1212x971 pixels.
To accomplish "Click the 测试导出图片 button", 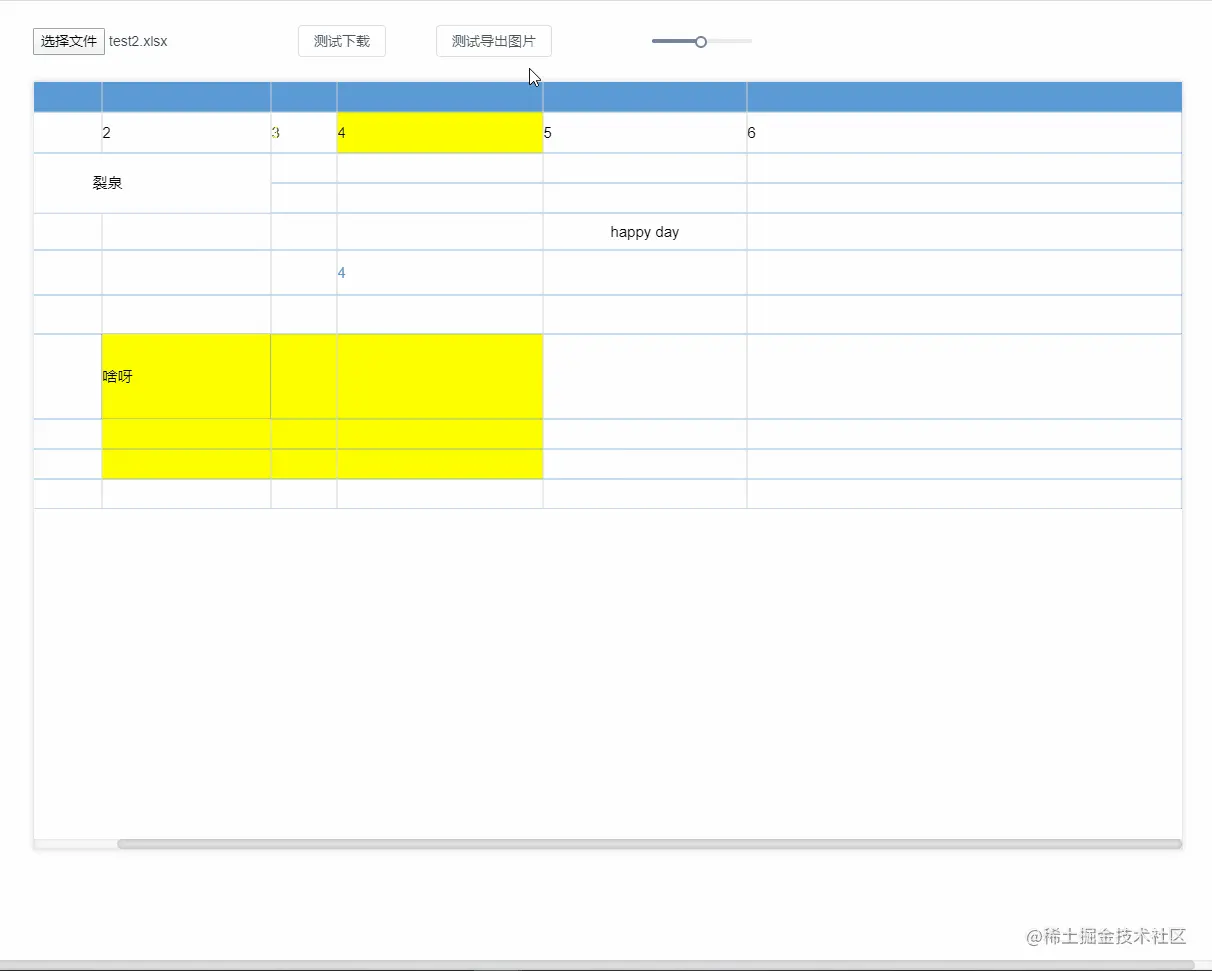I will pos(494,41).
